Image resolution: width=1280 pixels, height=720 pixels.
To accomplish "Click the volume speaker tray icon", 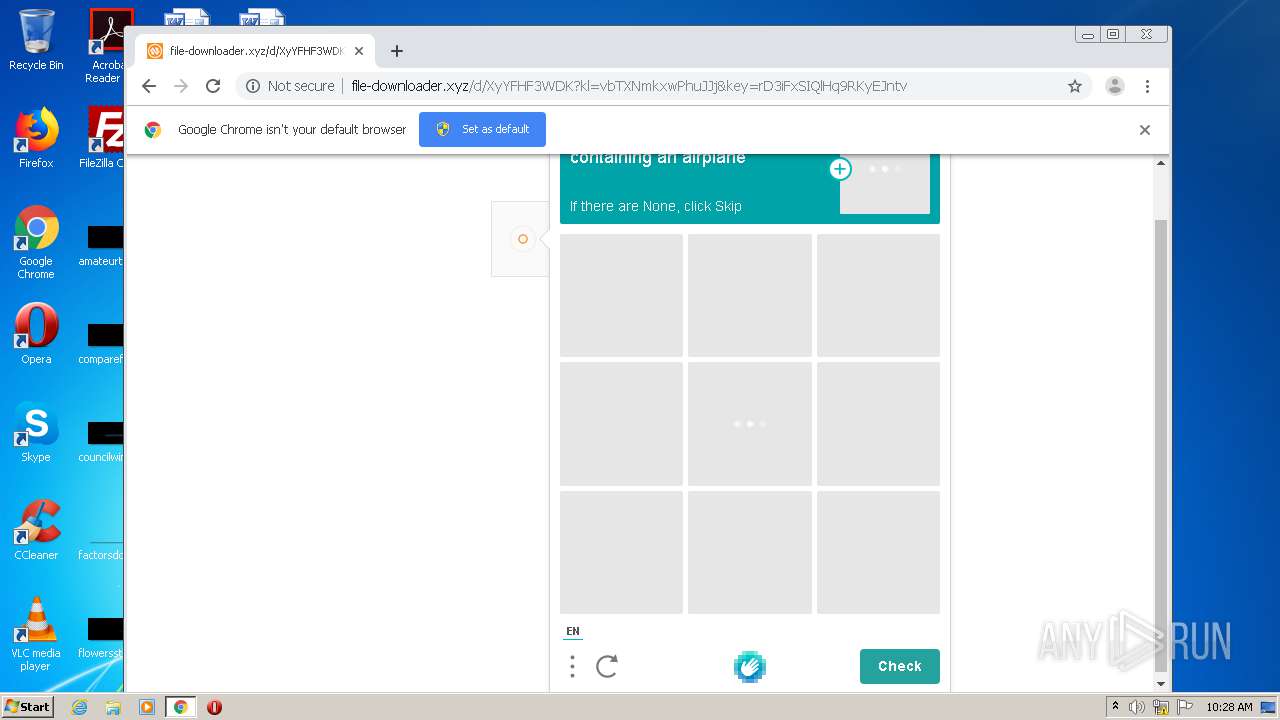I will click(x=1137, y=707).
